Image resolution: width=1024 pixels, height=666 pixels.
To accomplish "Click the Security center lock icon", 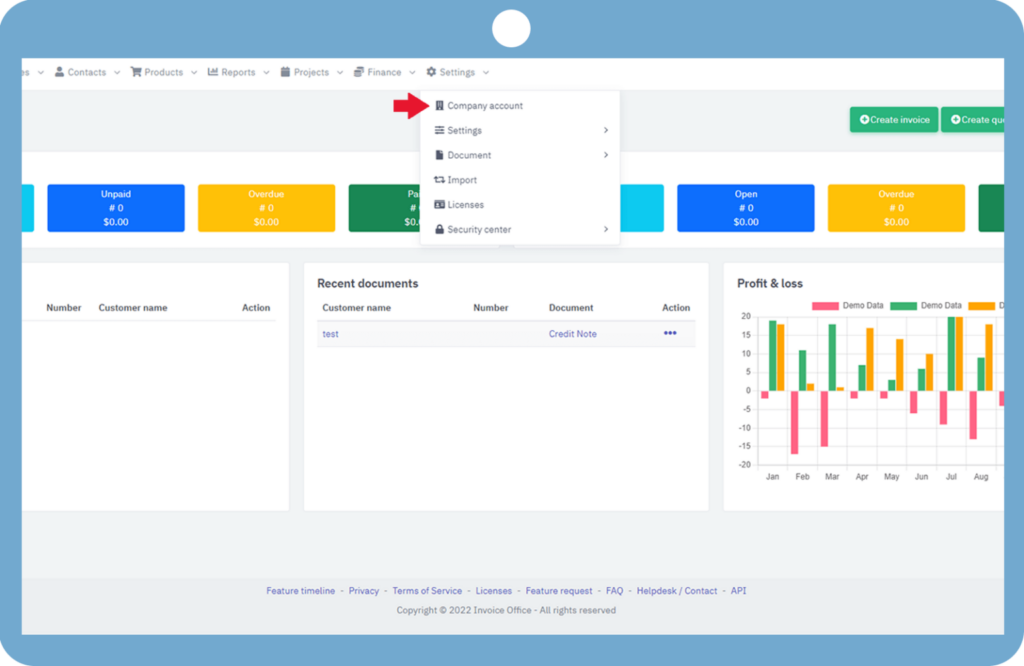I will [439, 230].
